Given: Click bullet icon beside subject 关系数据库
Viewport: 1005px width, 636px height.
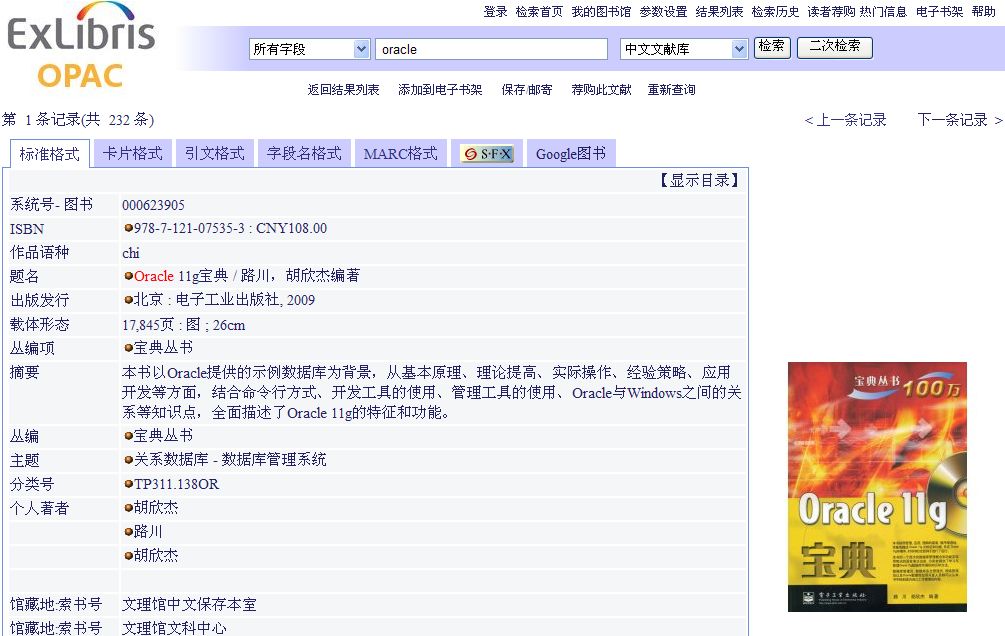Looking at the screenshot, I should [x=128, y=460].
